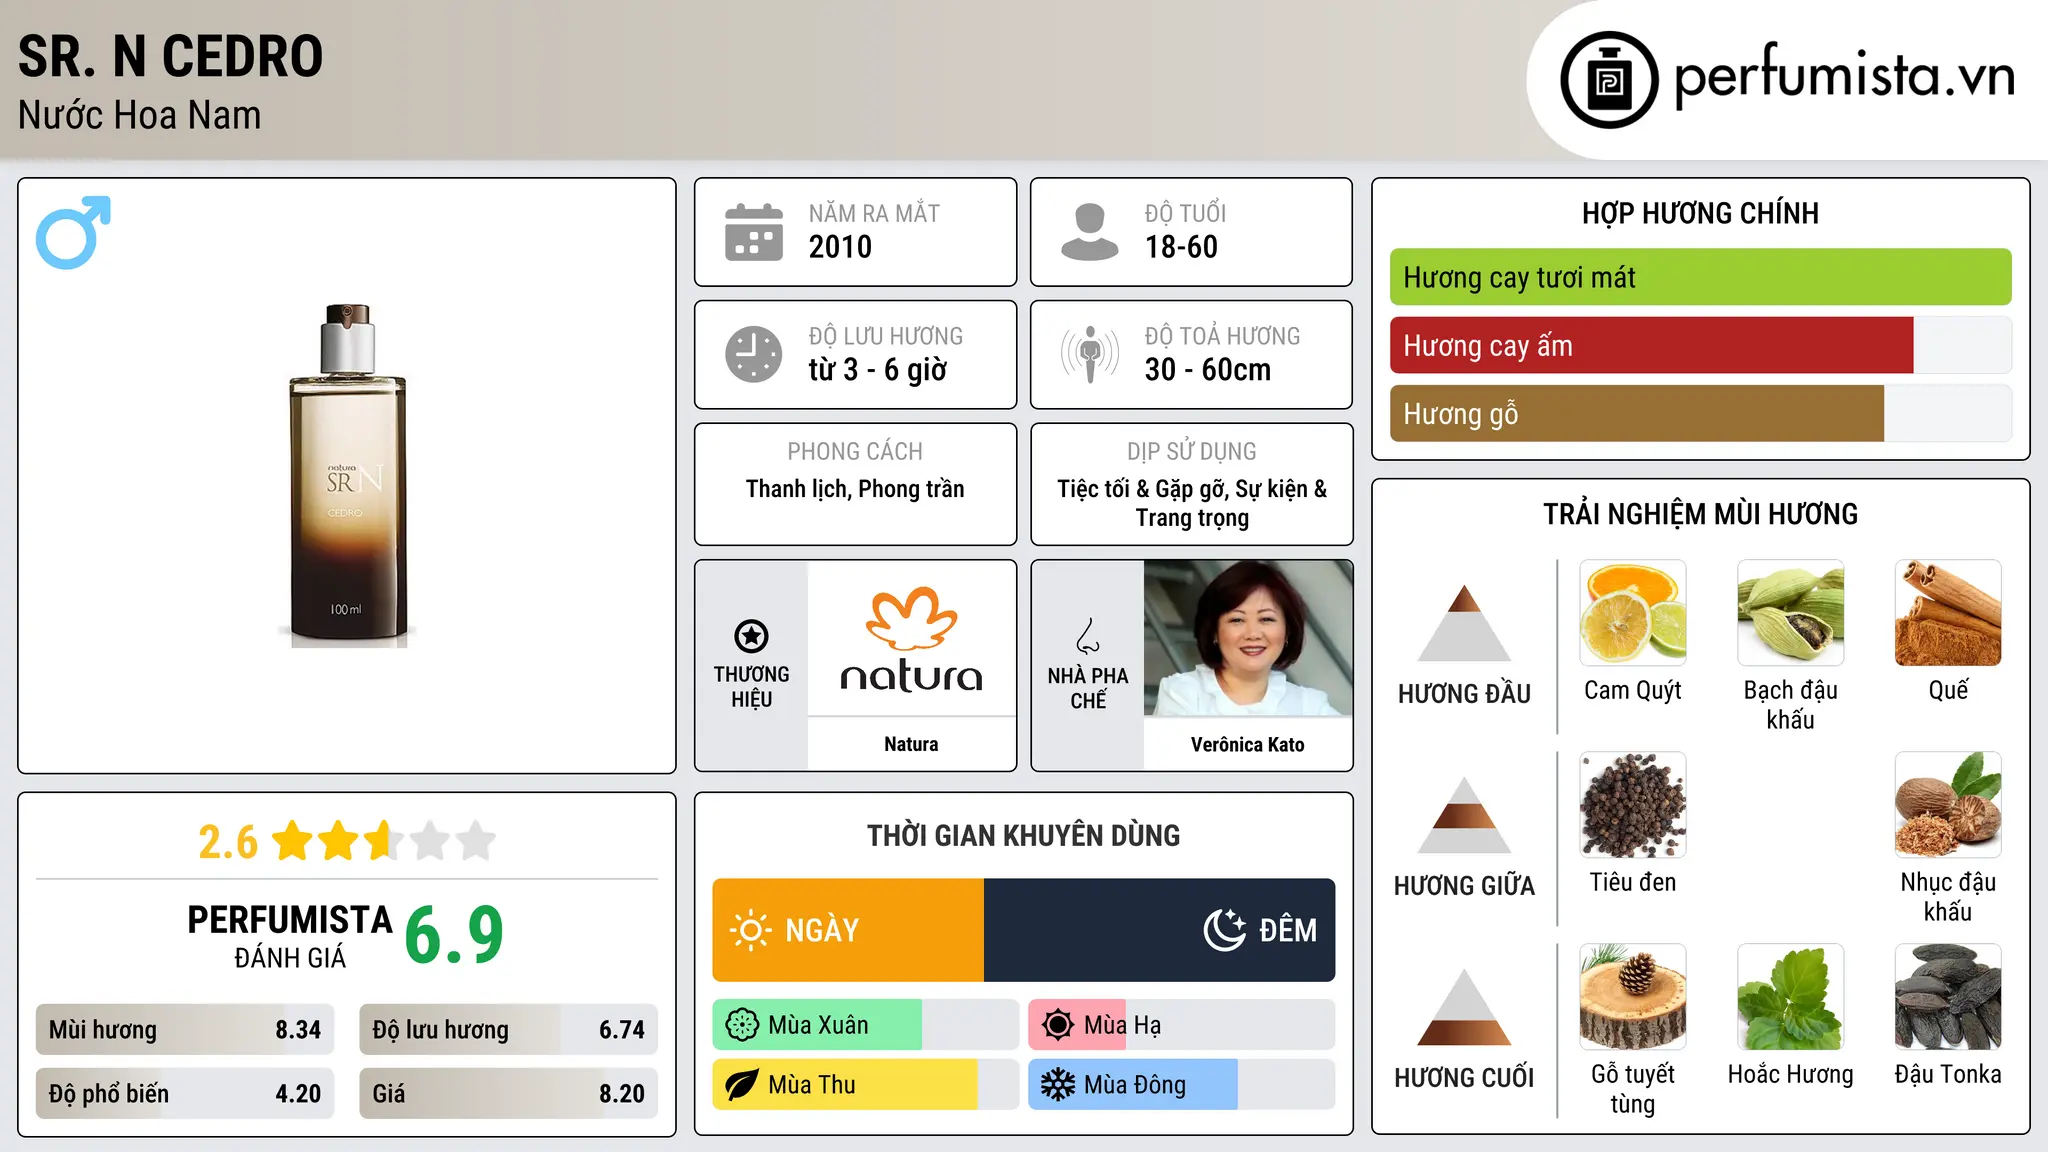Click the Verônica Kato perfumer photo
This screenshot has height=1152, width=2048.
(1248, 638)
